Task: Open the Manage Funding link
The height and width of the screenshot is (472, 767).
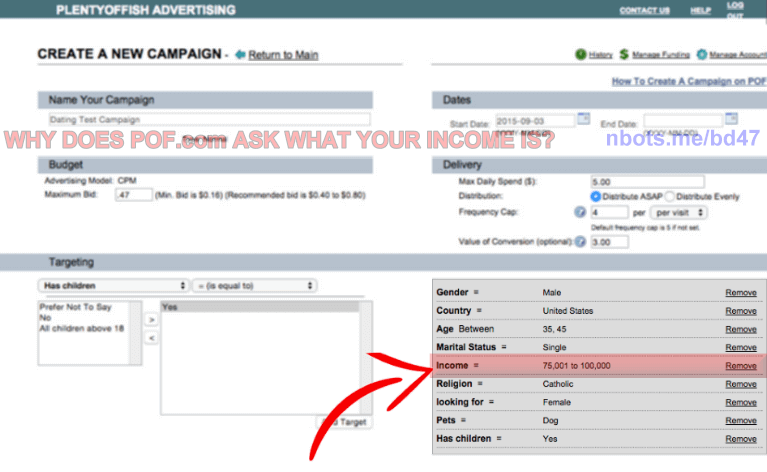Action: (x=661, y=55)
